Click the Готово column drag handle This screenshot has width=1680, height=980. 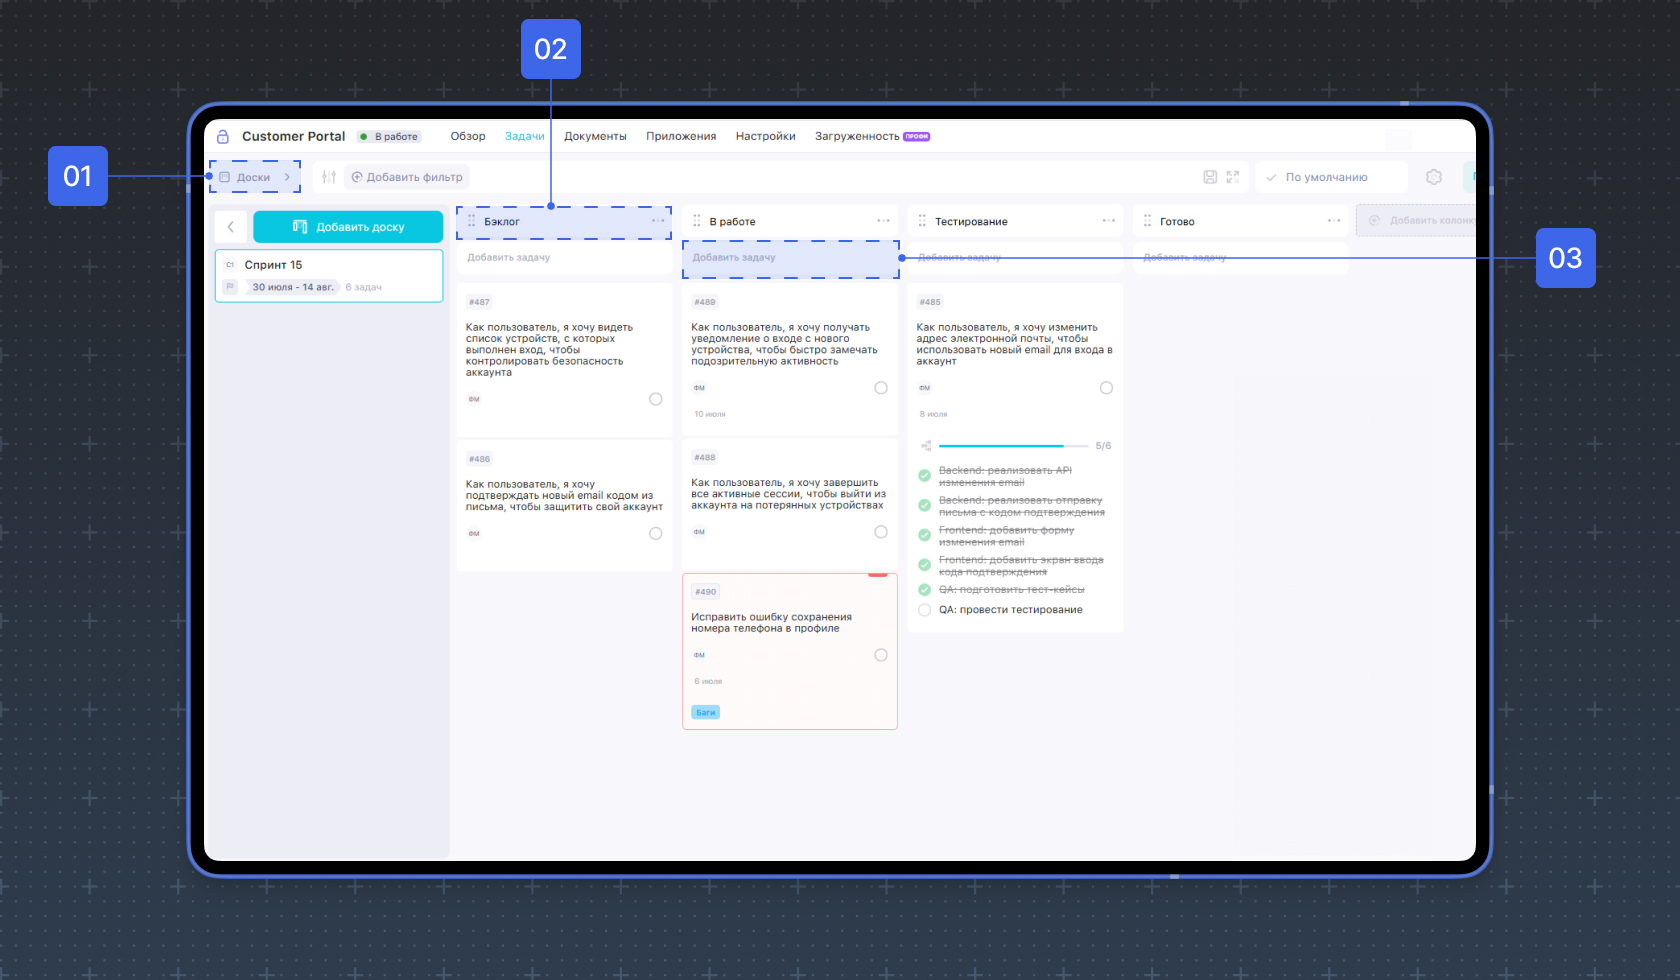click(x=1147, y=221)
